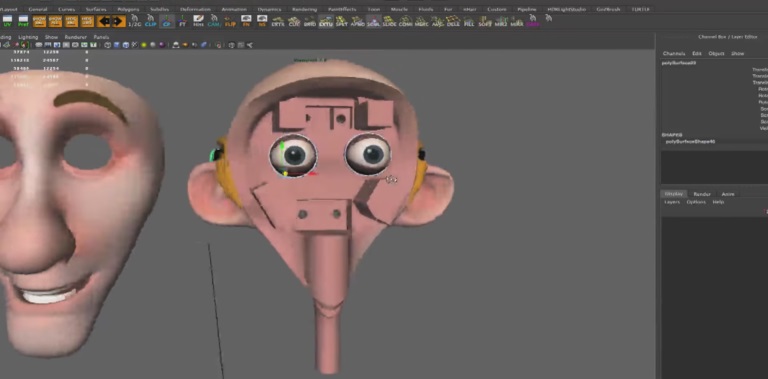Open the Pipeline shelf tab
768x379 pixels.
(x=527, y=9)
